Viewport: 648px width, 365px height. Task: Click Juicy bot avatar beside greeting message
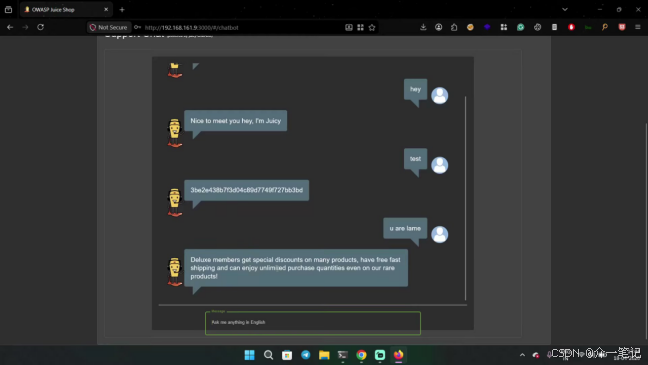click(x=175, y=133)
